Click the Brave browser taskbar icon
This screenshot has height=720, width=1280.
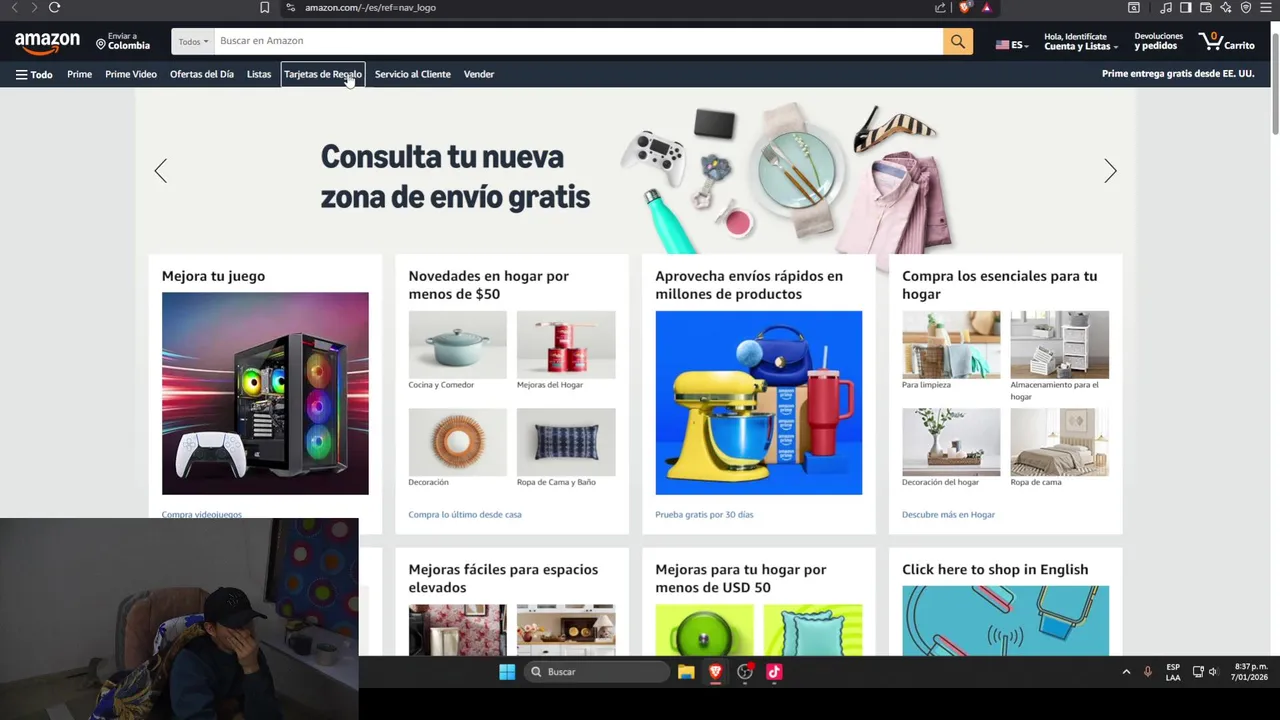pos(715,672)
